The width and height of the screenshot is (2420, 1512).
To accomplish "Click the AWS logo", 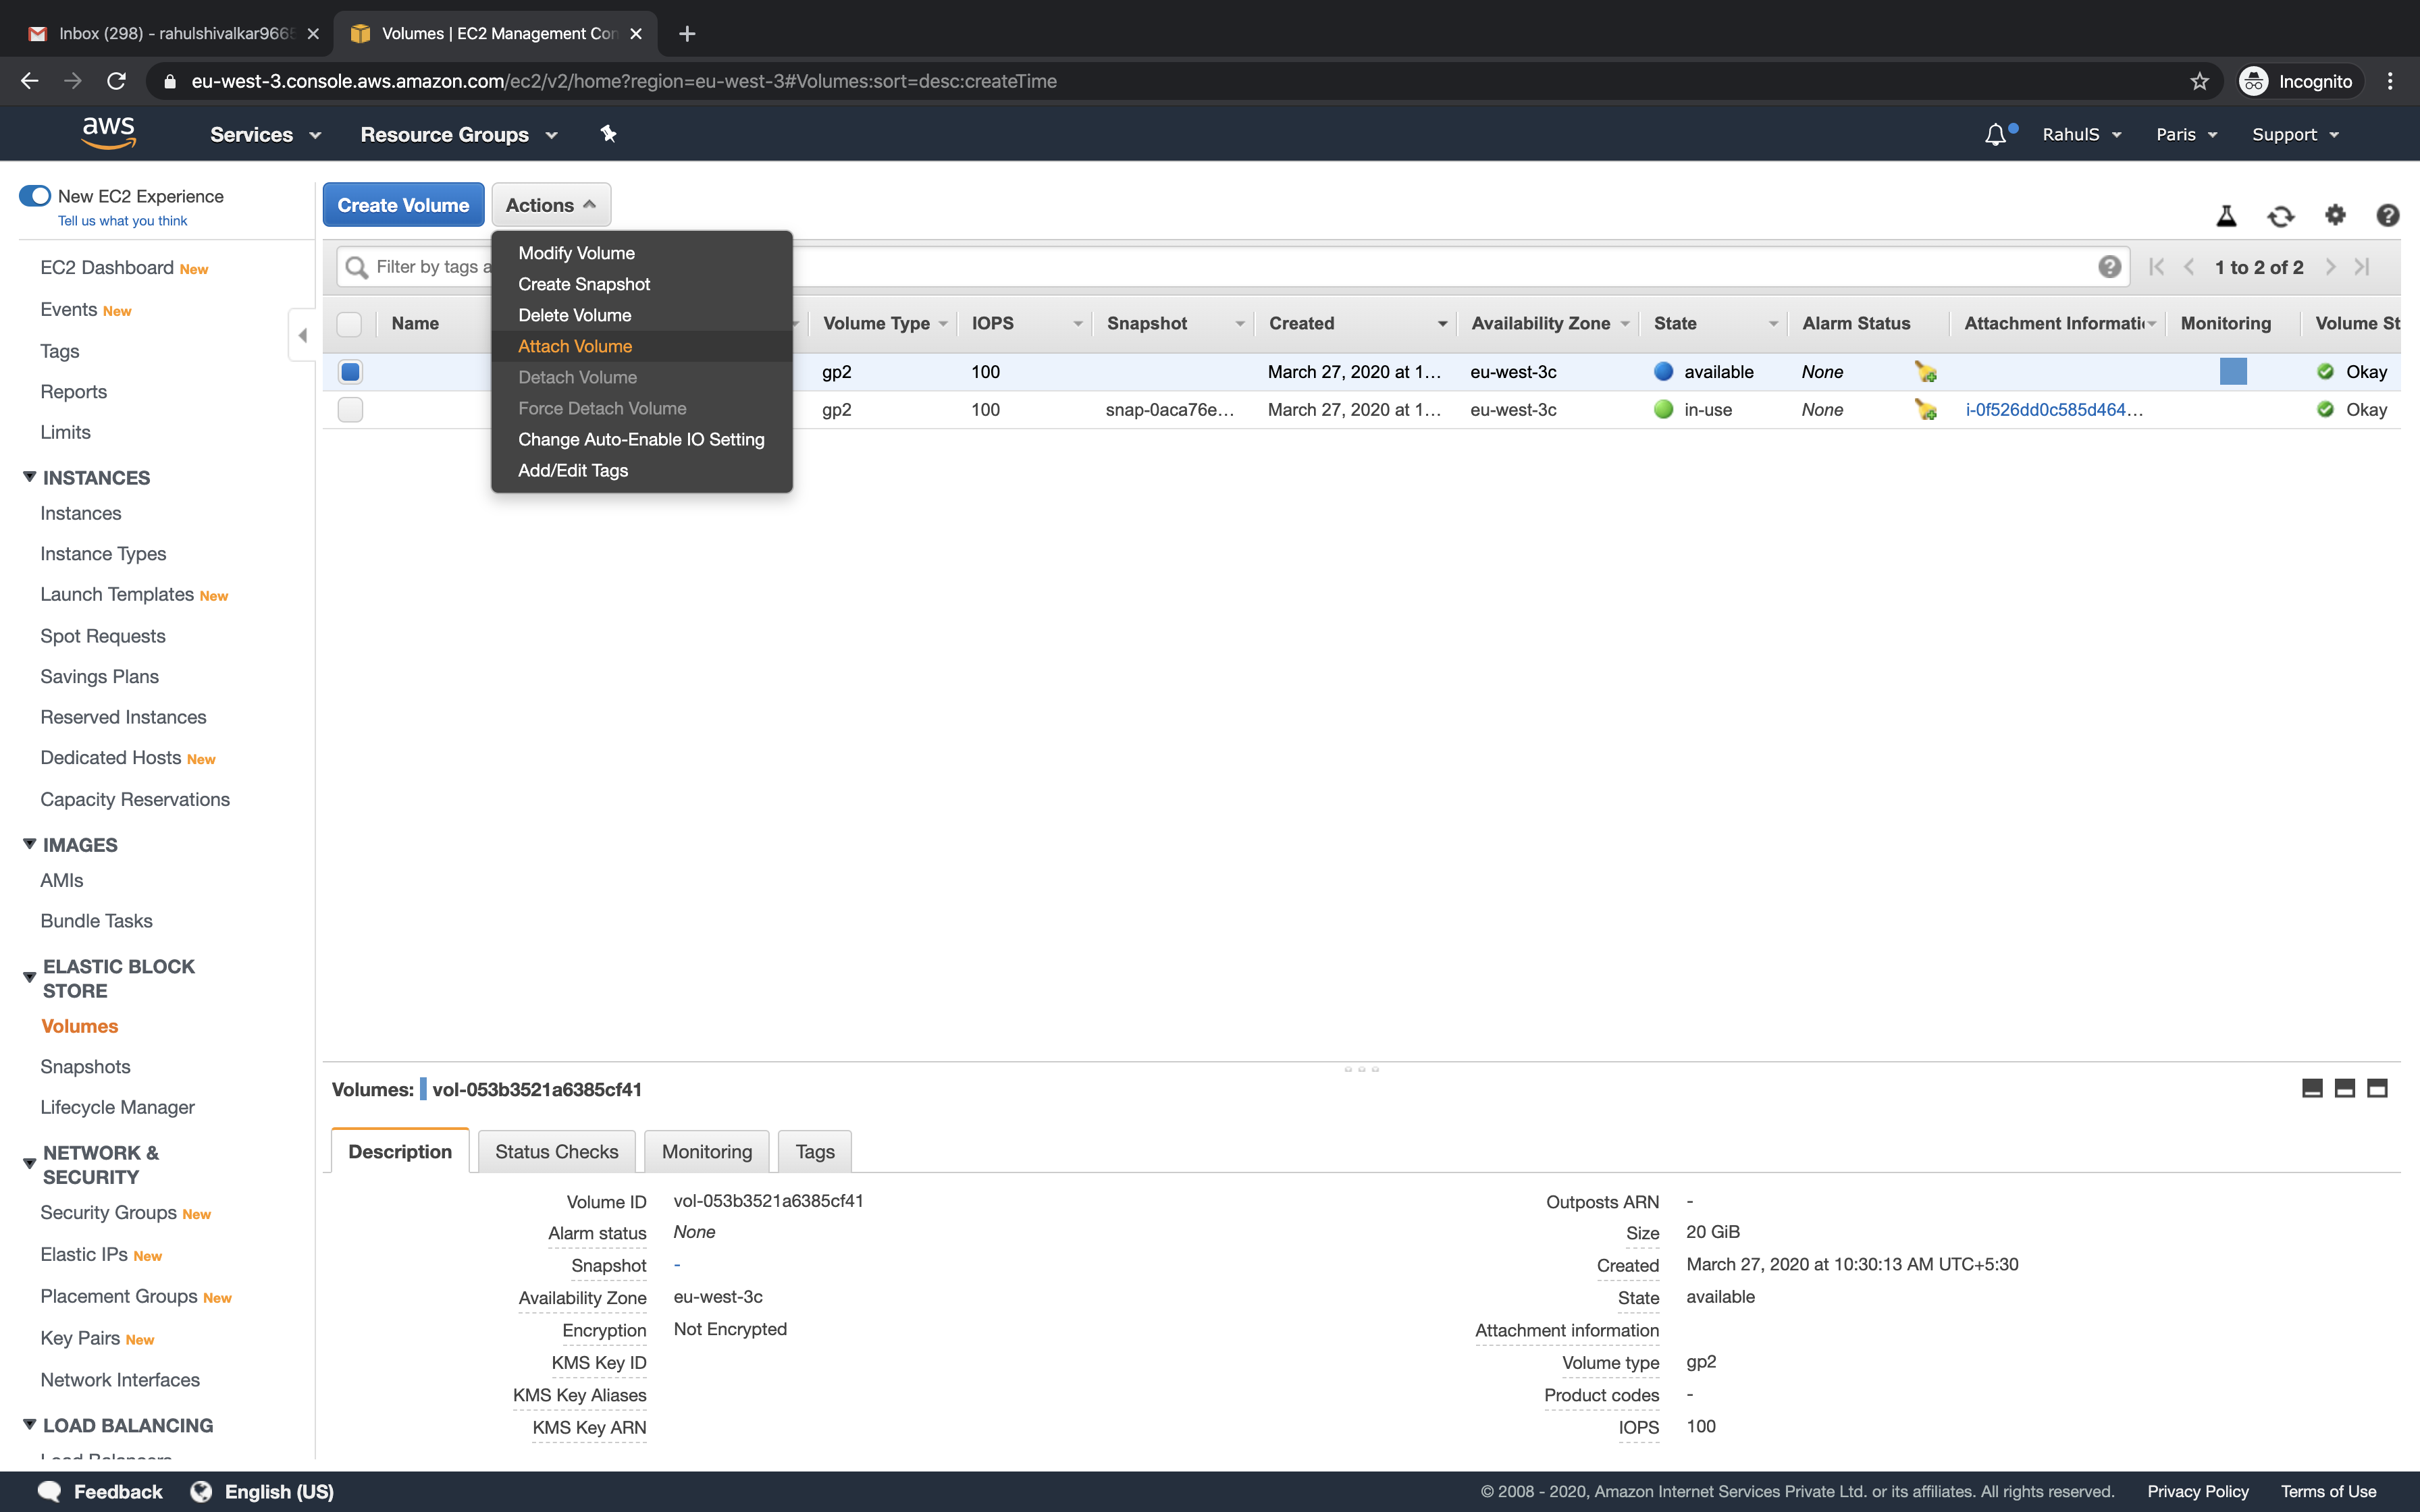I will click(109, 132).
